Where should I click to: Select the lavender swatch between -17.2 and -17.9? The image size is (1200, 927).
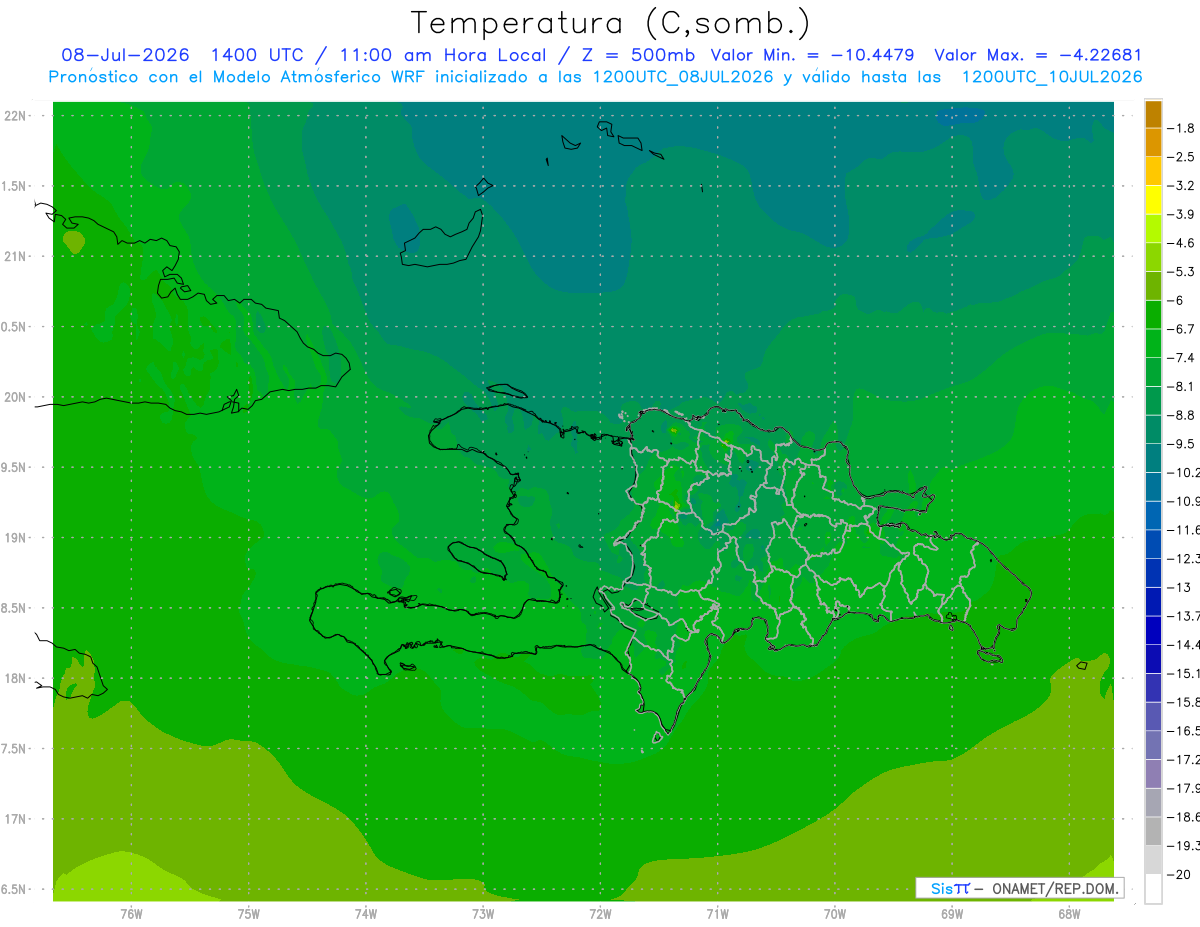coord(1153,773)
